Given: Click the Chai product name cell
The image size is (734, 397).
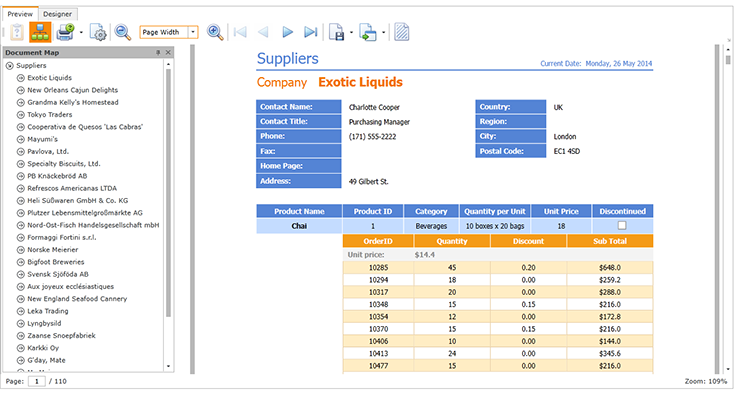Looking at the screenshot, I should (x=299, y=226).
